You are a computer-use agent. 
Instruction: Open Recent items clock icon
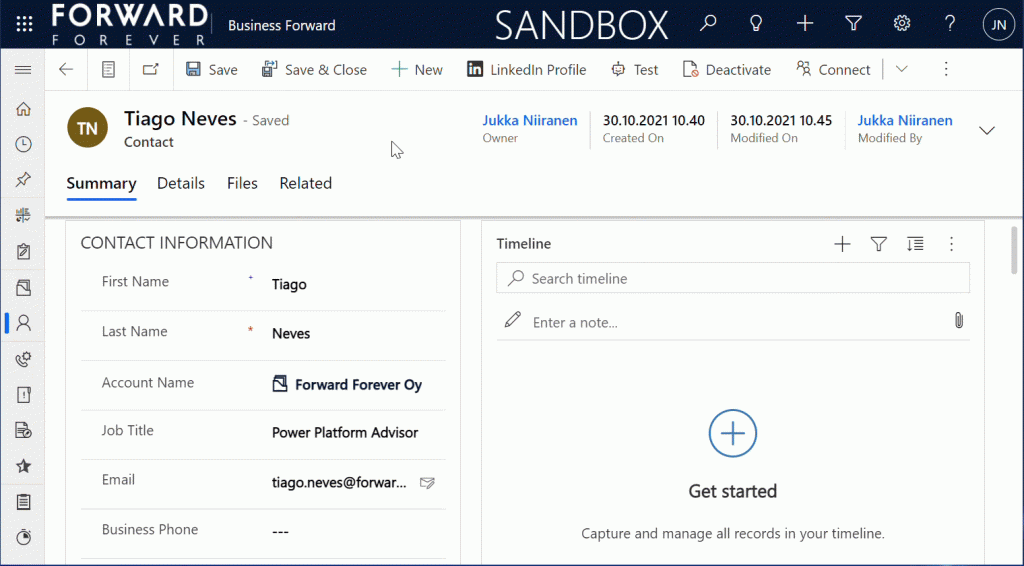pos(24,144)
